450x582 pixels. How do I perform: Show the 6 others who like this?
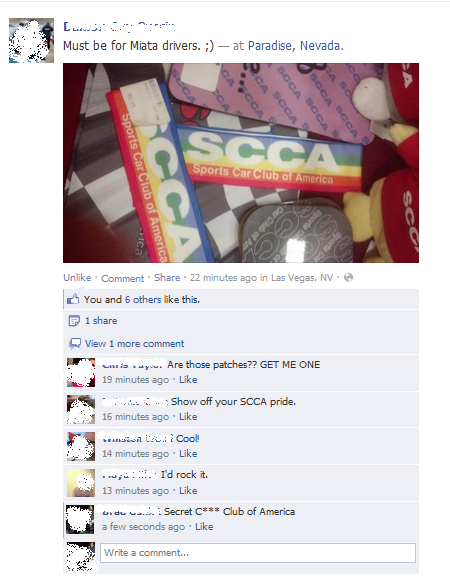[x=147, y=300]
